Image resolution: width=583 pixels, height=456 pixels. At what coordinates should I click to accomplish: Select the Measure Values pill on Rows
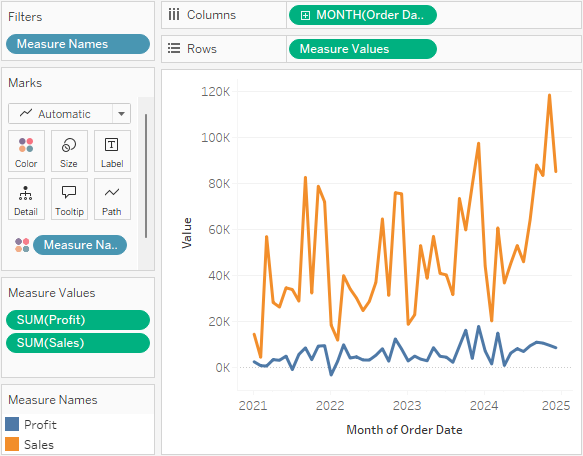[363, 49]
